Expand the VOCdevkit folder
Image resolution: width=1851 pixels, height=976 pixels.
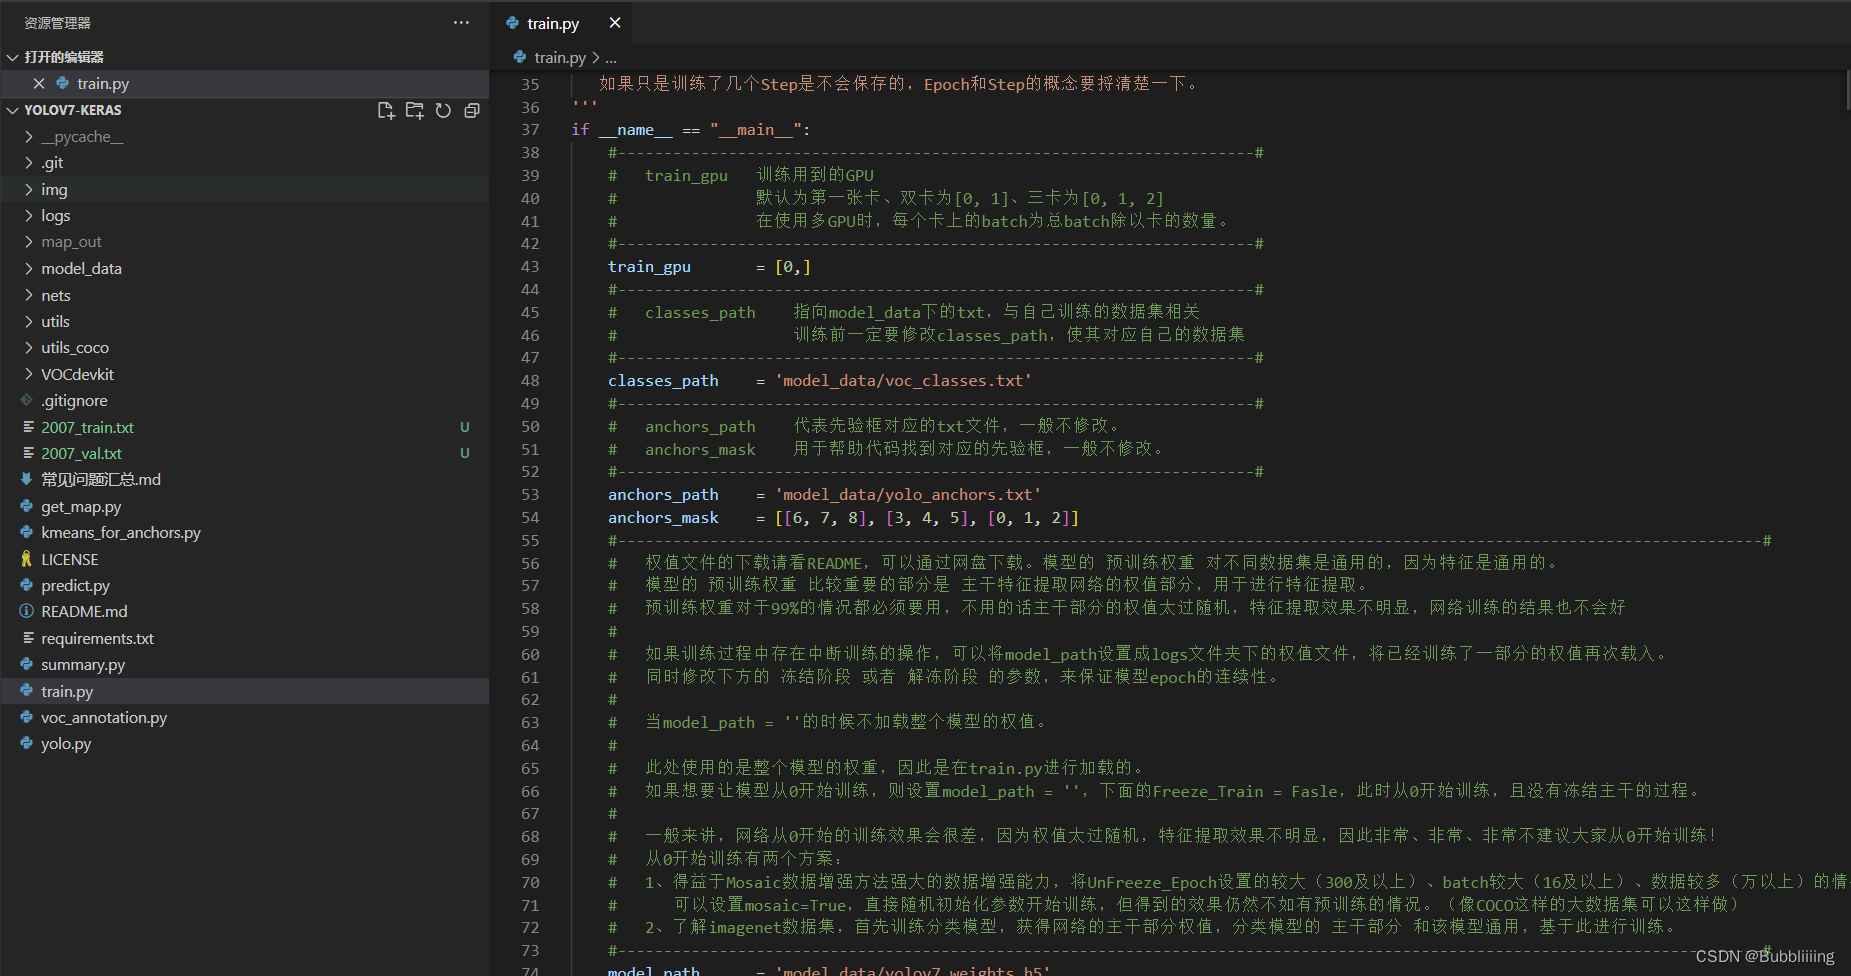point(29,374)
